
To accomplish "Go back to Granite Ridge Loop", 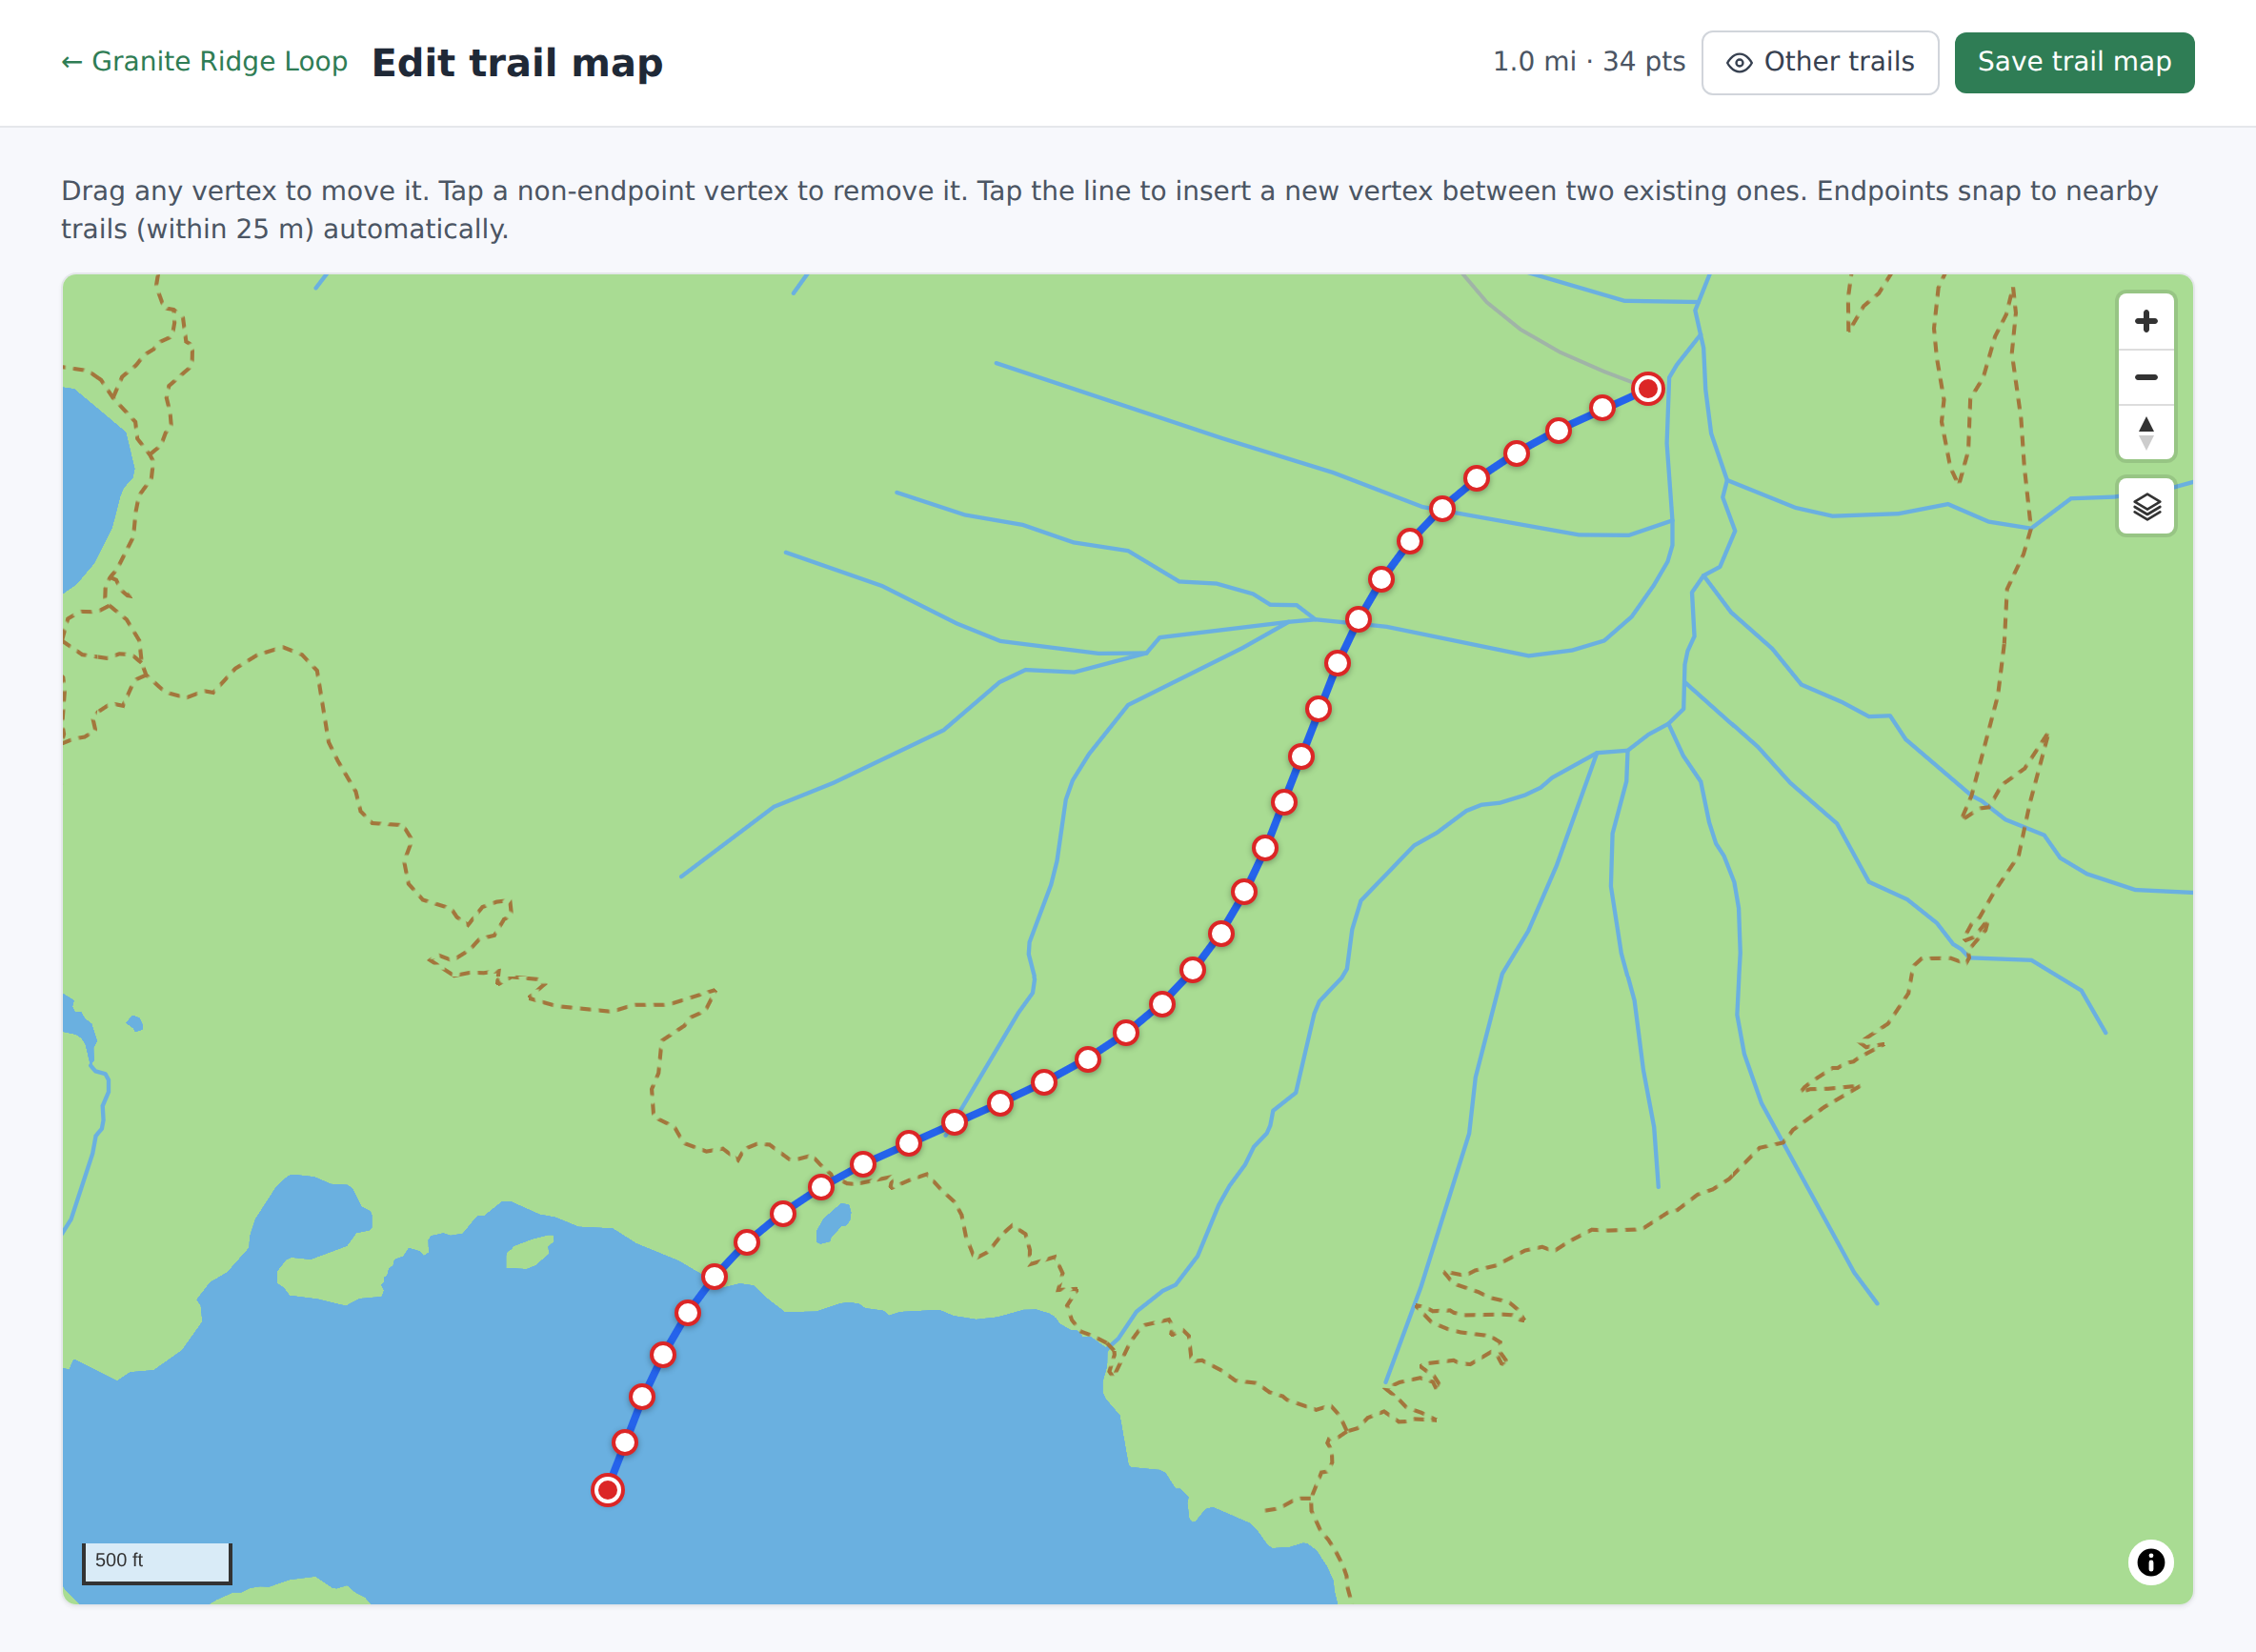I will (x=204, y=62).
